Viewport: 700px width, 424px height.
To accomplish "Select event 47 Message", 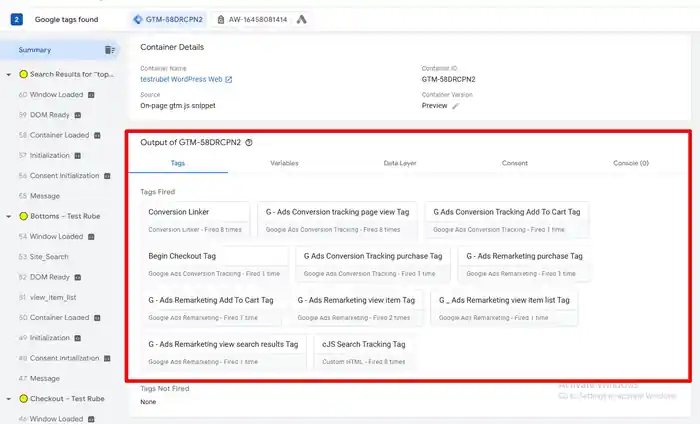I will click(x=39, y=378).
